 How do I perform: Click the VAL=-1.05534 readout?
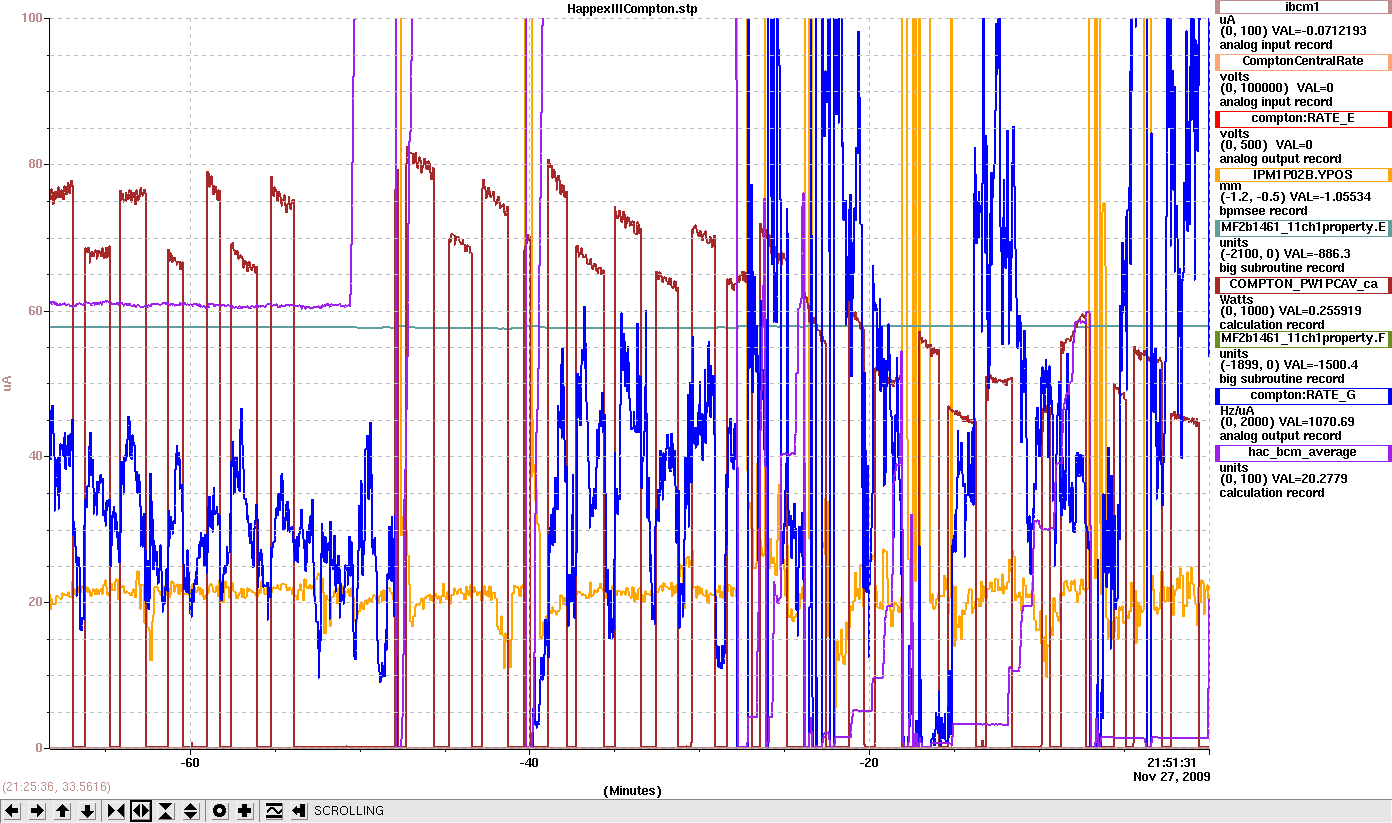(1330, 197)
